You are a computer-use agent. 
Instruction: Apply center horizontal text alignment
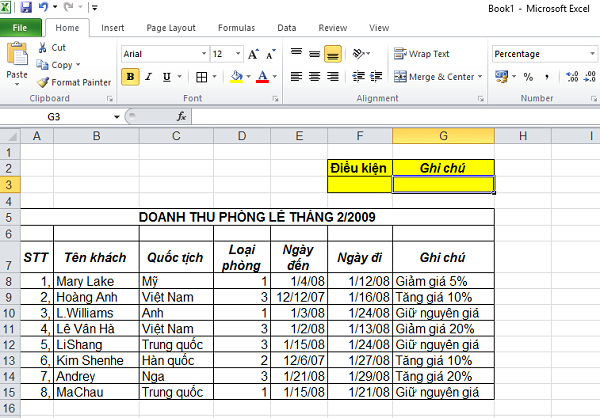click(314, 76)
